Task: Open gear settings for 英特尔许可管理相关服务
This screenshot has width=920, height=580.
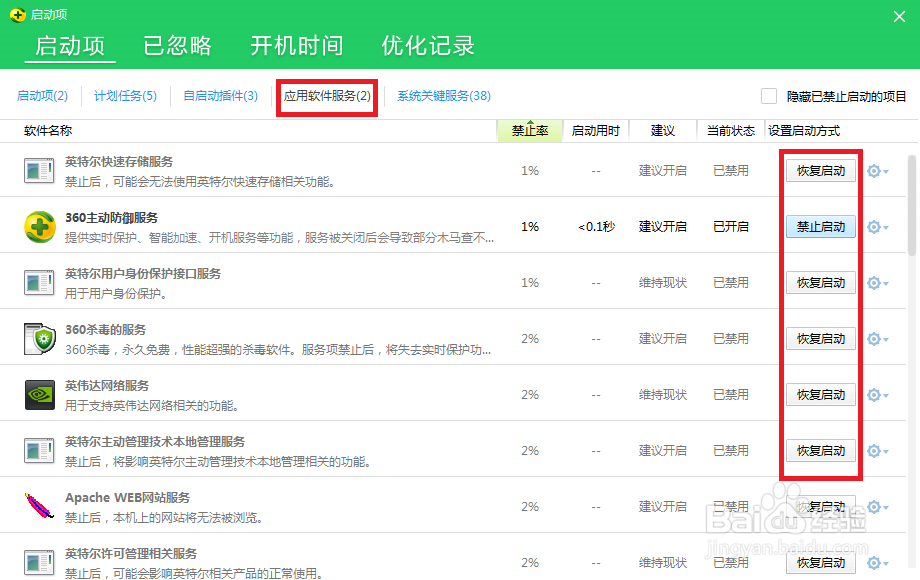Action: 877,562
